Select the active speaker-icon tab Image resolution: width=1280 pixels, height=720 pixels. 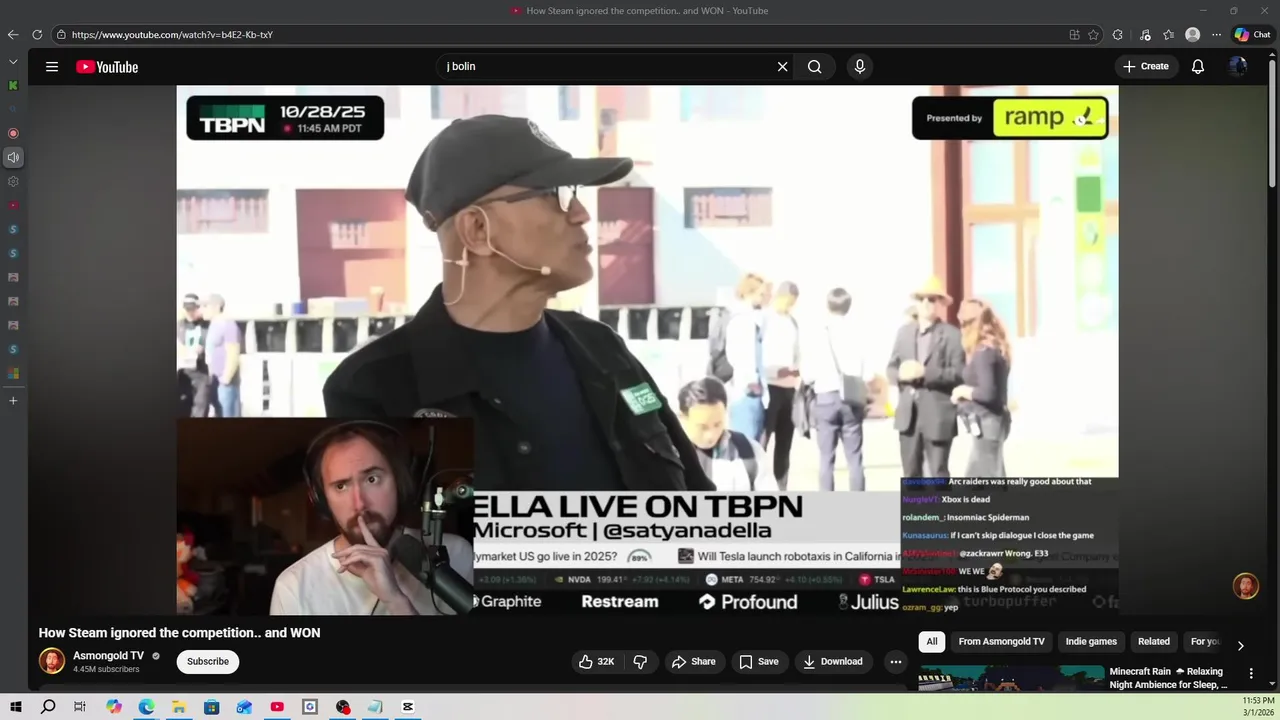(13, 157)
